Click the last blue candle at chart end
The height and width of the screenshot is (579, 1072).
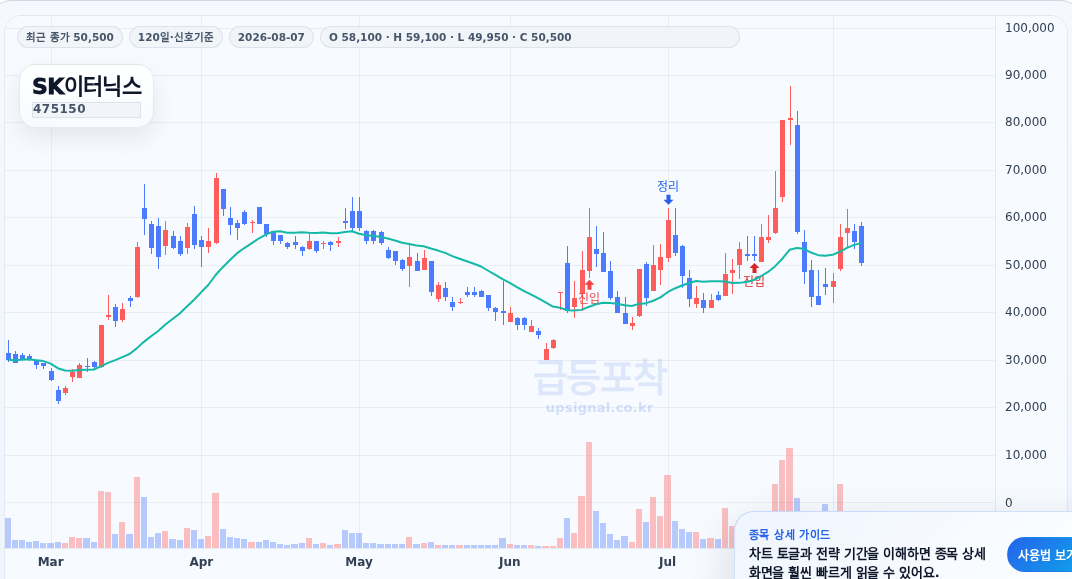[861, 244]
